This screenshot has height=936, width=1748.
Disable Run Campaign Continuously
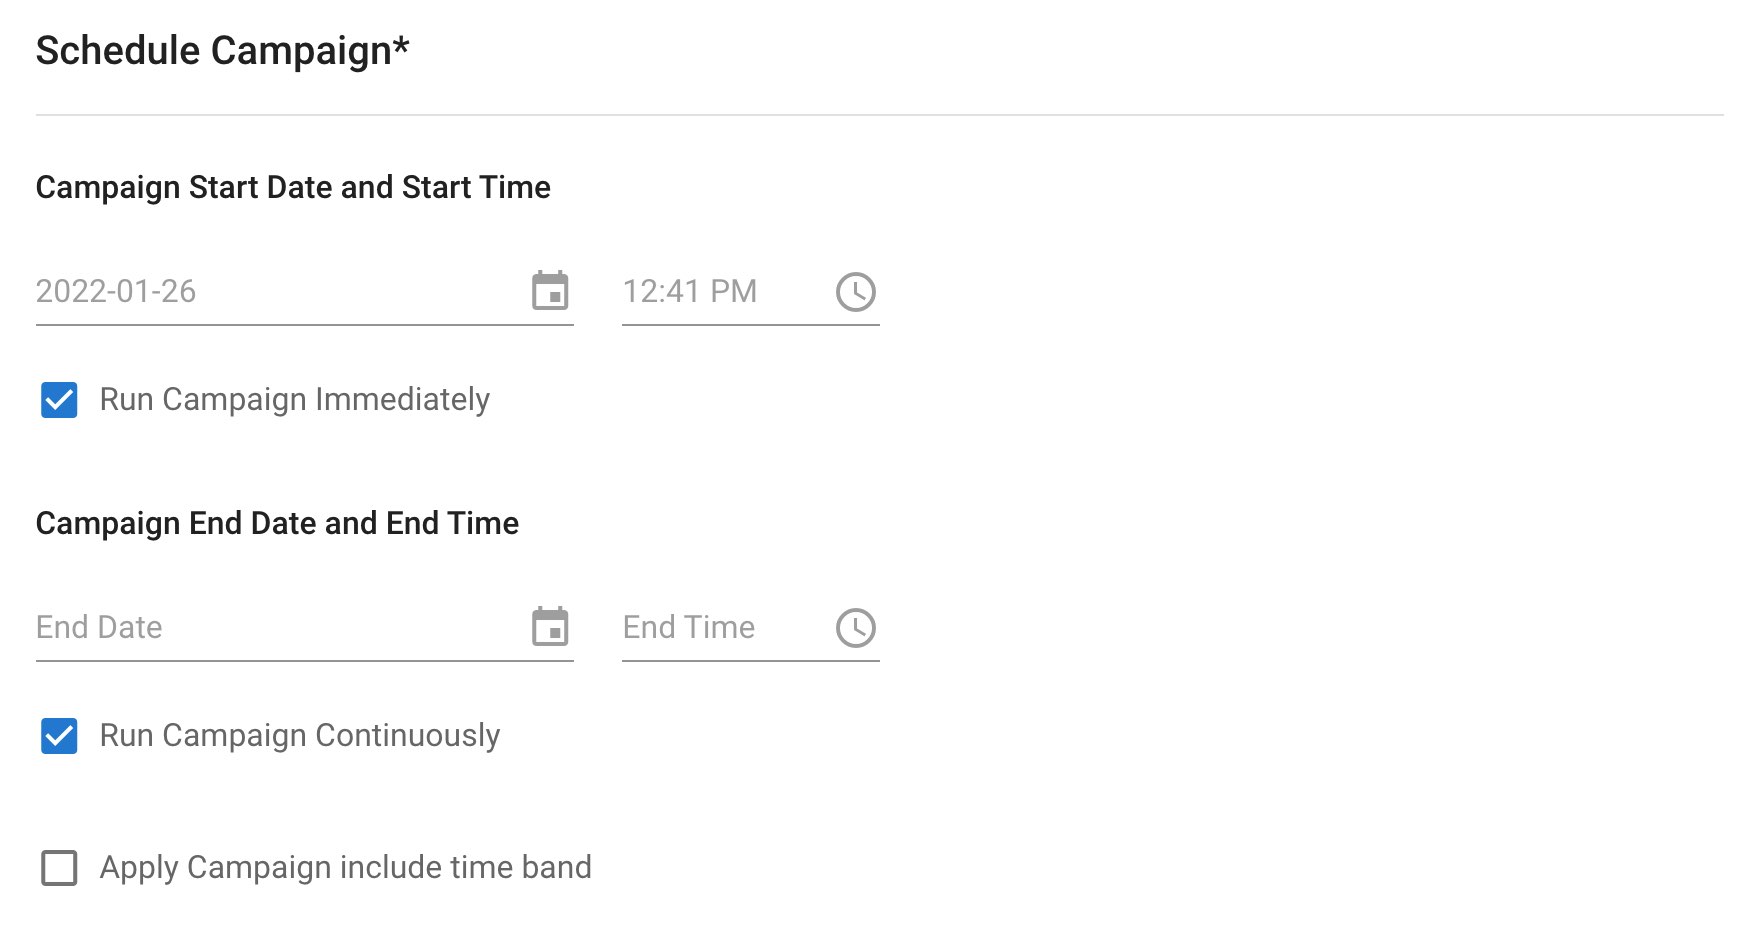[58, 736]
